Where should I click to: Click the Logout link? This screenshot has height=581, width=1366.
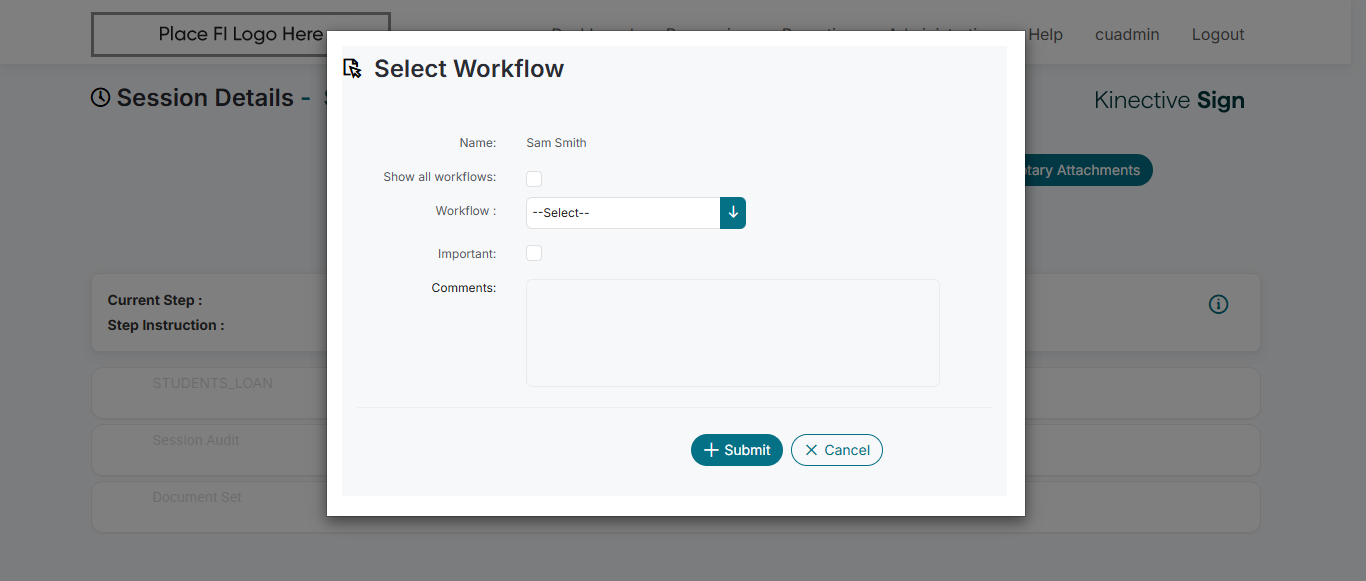tap(1218, 34)
